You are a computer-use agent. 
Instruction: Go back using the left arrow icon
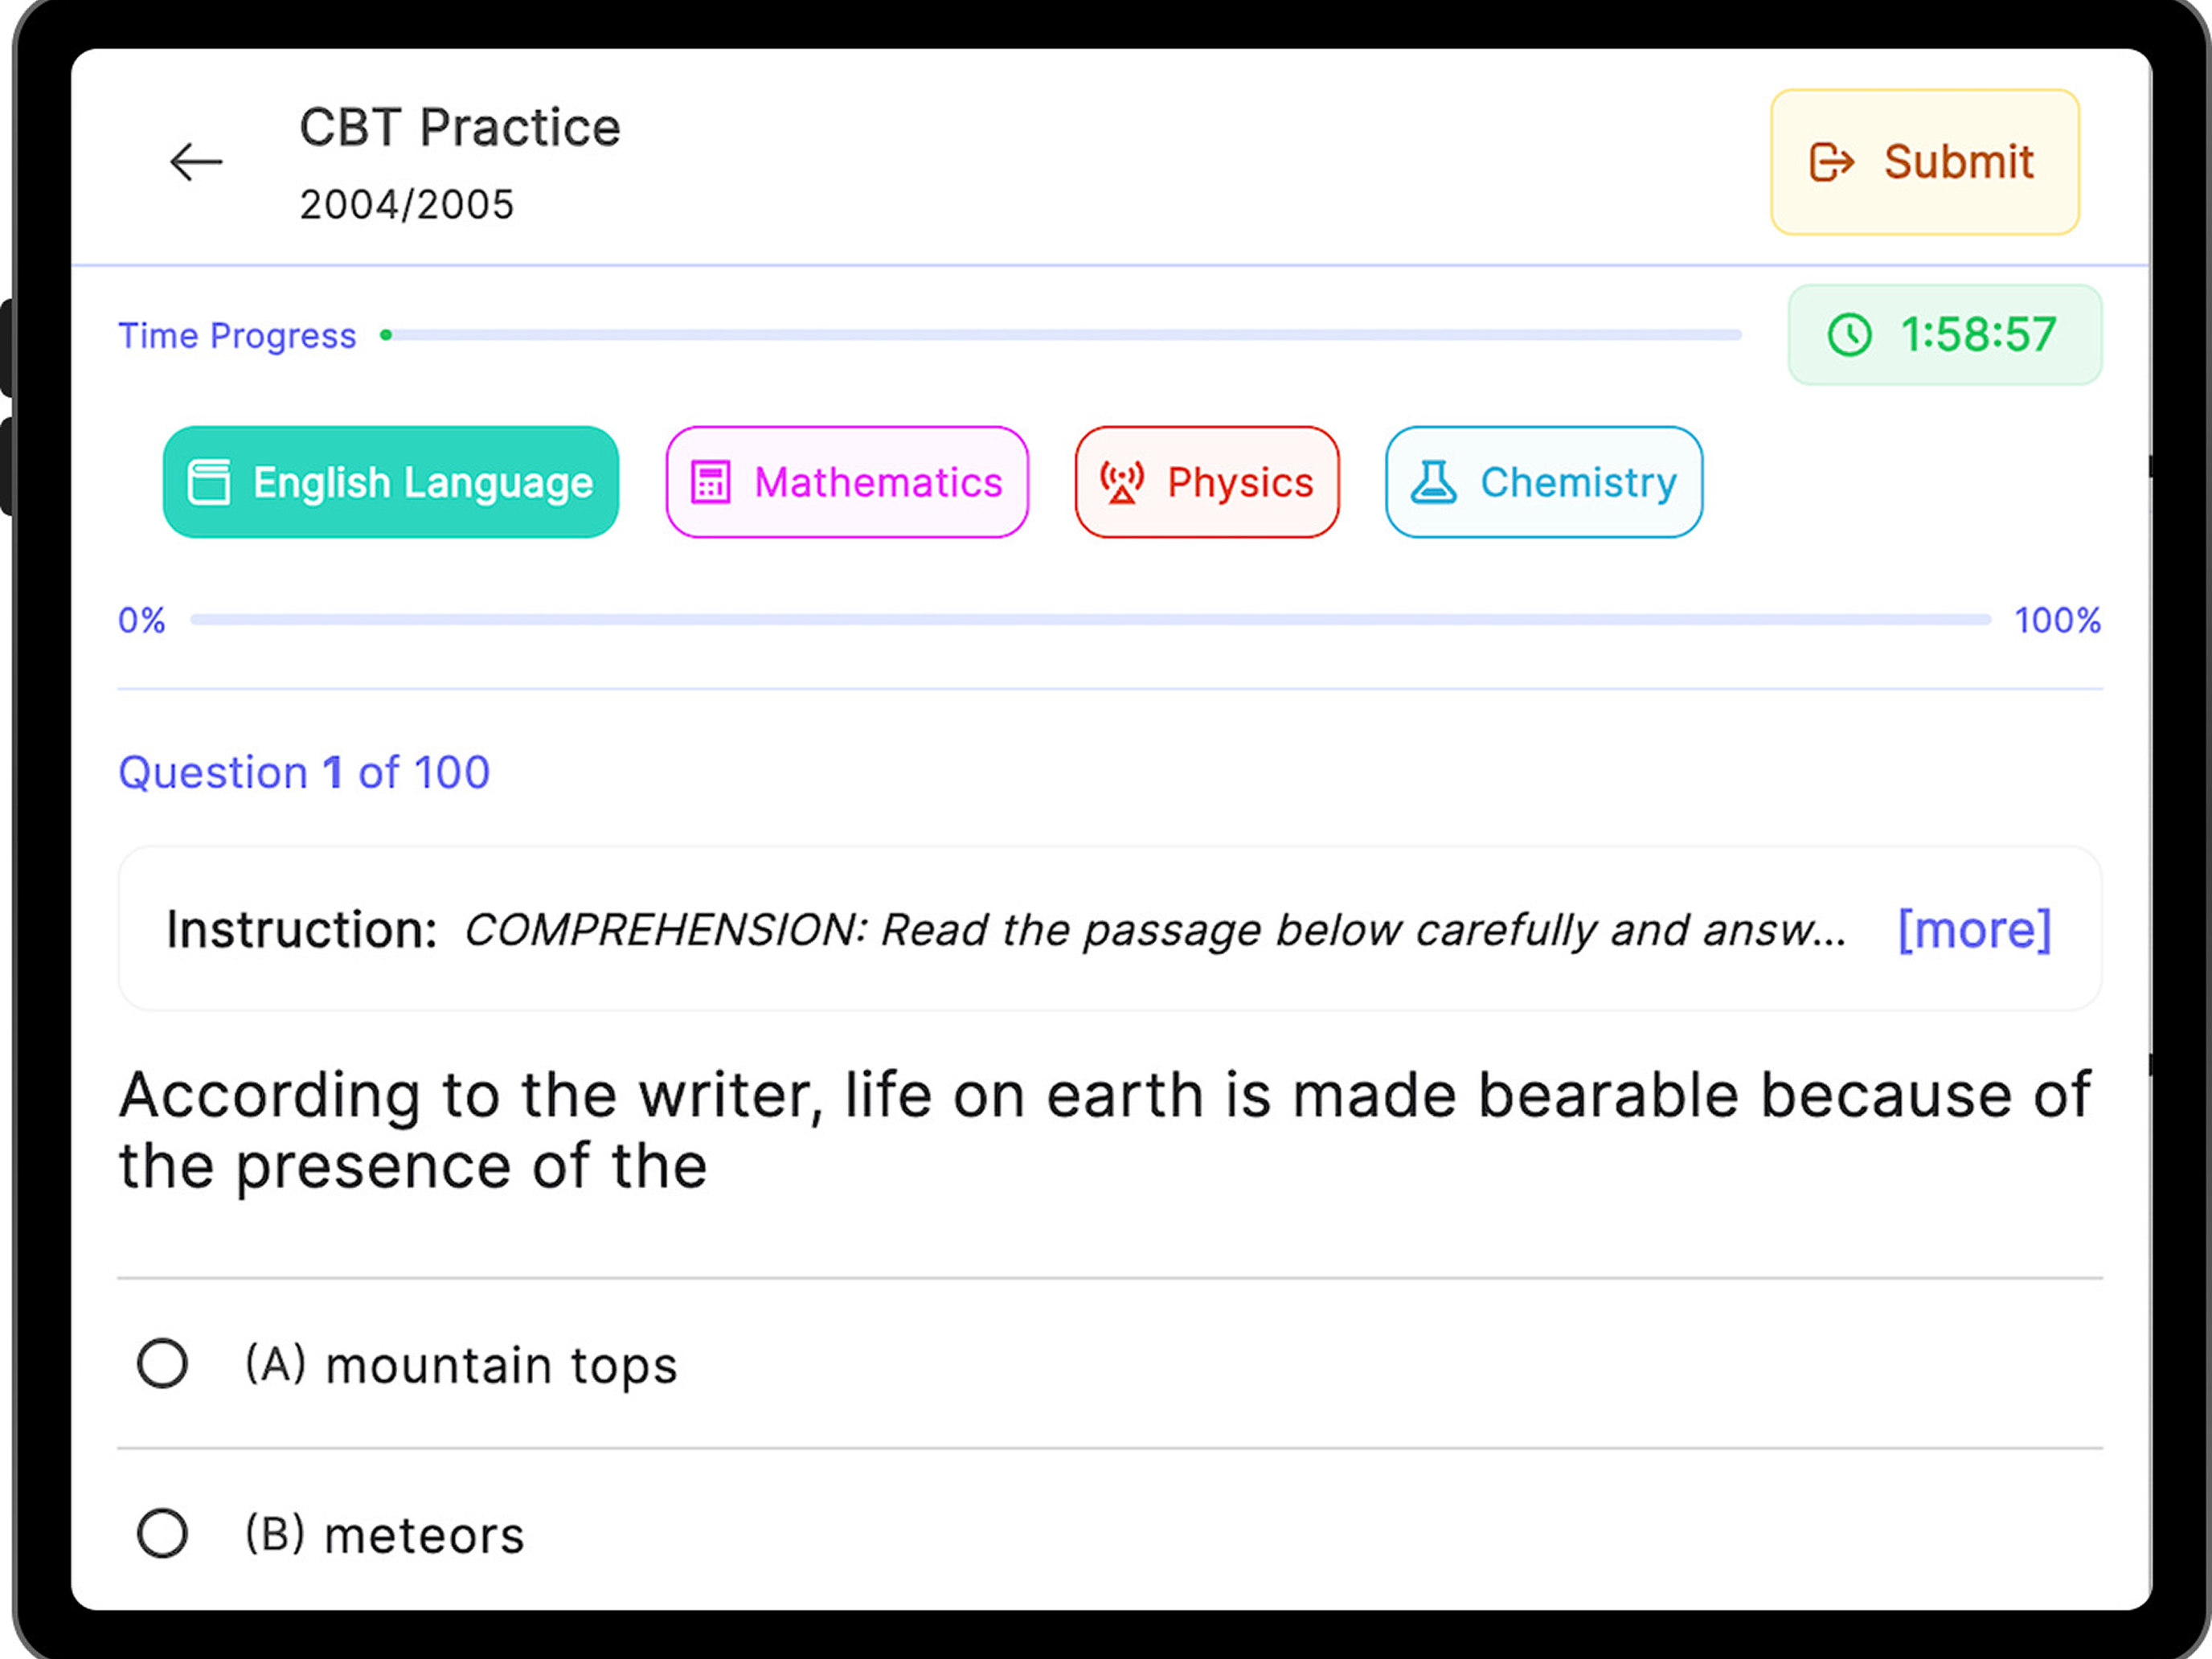(x=196, y=162)
